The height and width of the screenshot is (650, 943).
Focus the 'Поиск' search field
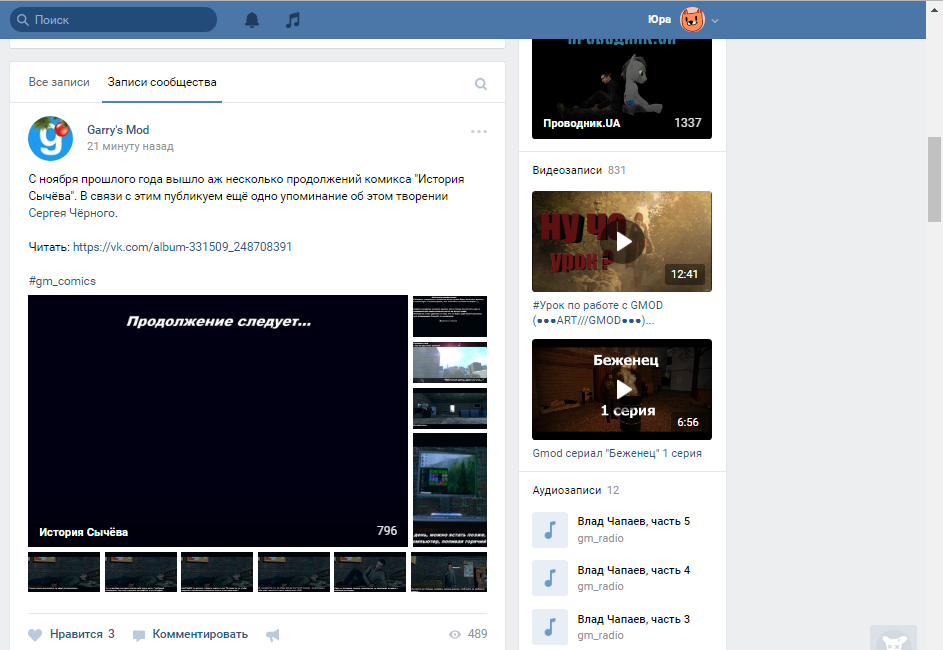point(113,20)
